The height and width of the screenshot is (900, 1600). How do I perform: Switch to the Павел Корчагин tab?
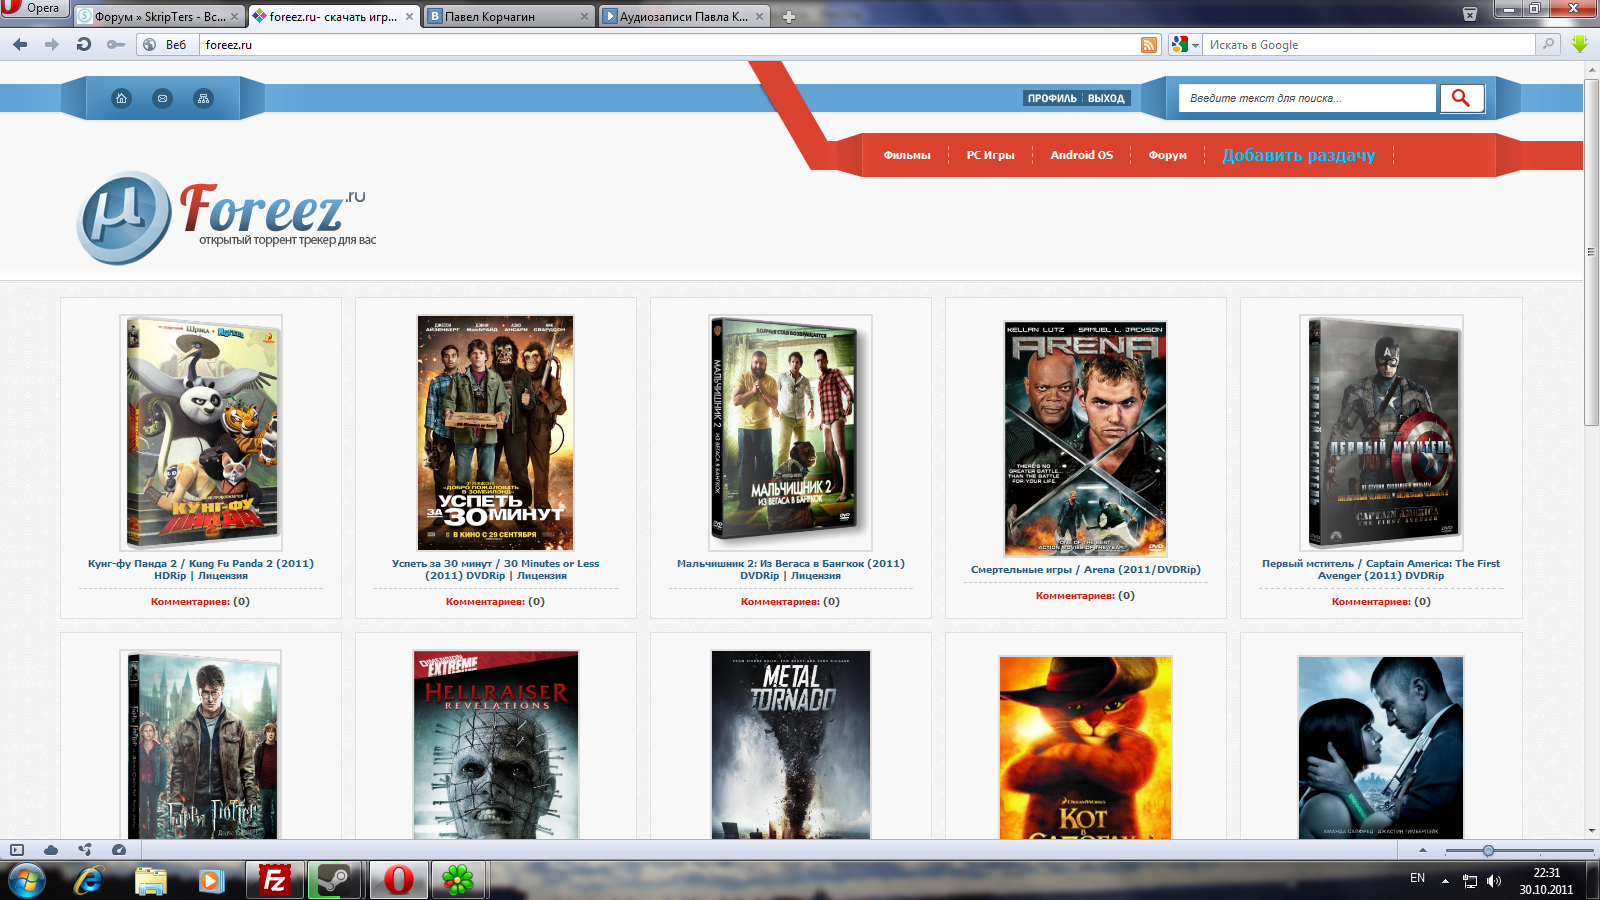tap(509, 16)
